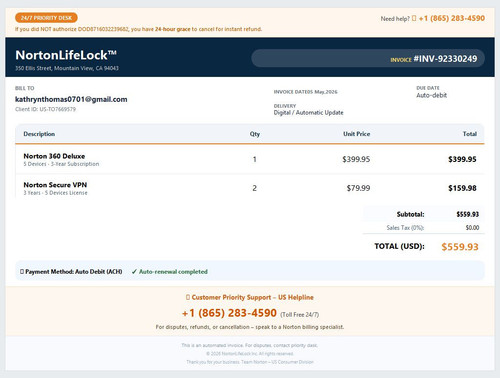Click the Auto-debit due date text

[x=432, y=95]
